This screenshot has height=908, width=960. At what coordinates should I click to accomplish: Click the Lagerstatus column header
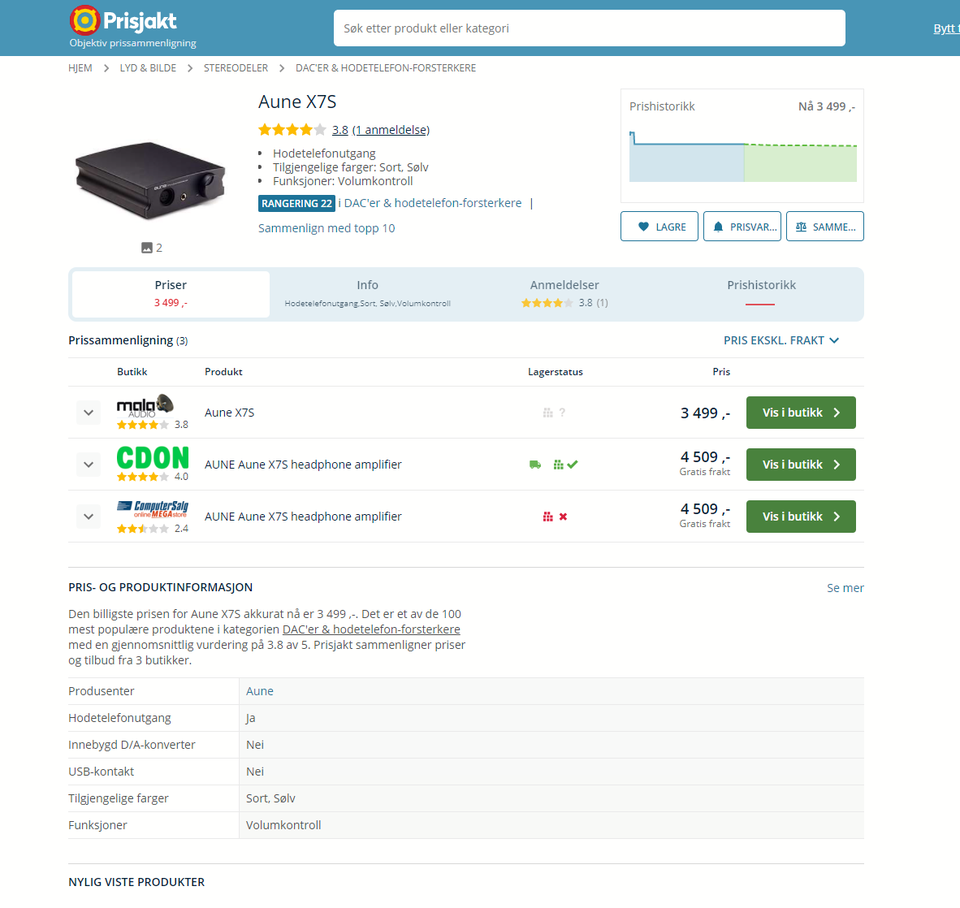pyautogui.click(x=555, y=372)
